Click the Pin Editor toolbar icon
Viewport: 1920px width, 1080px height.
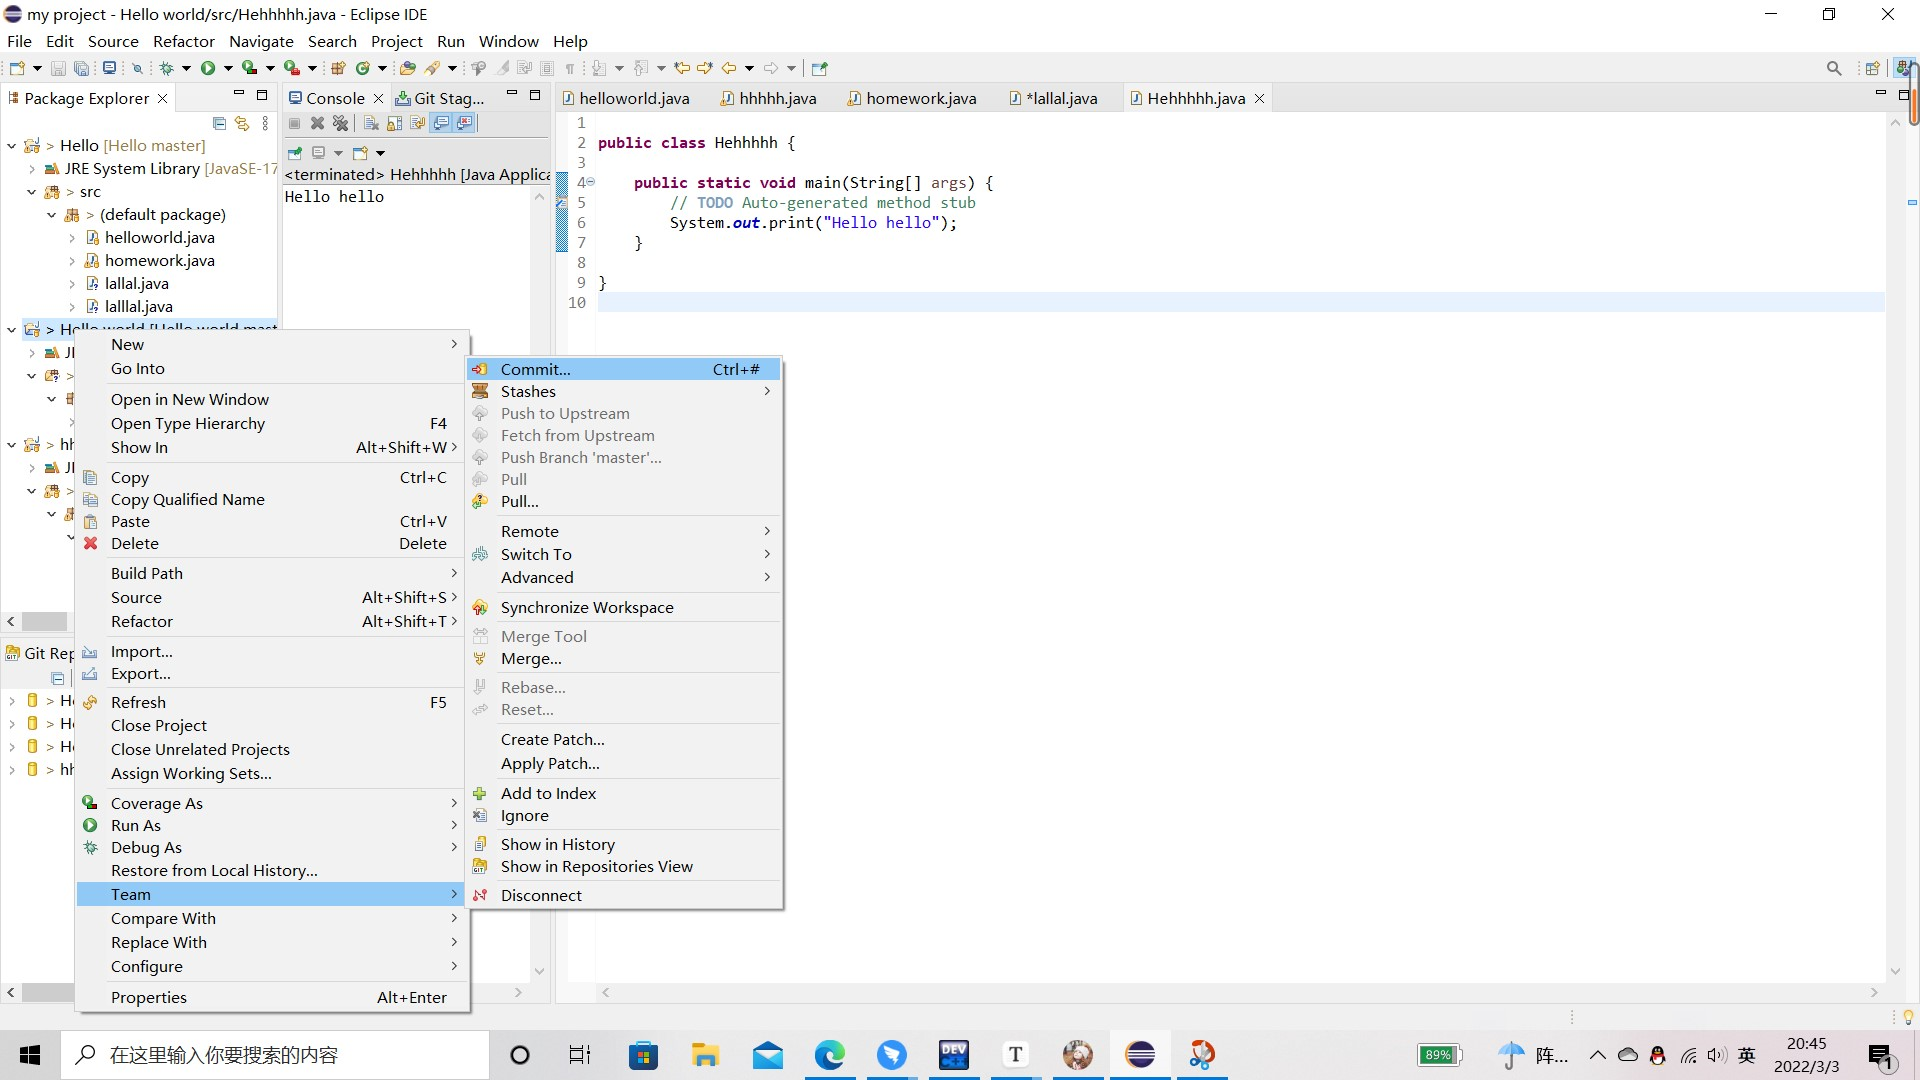click(820, 68)
